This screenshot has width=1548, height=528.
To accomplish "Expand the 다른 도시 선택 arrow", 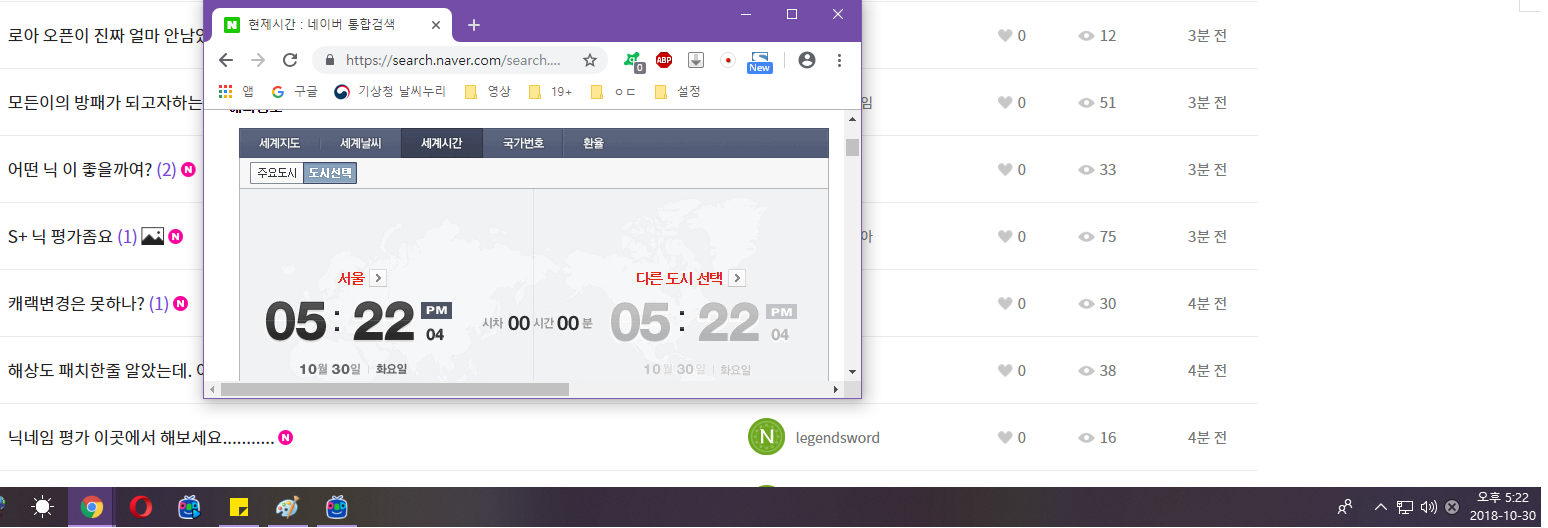I will (737, 278).
